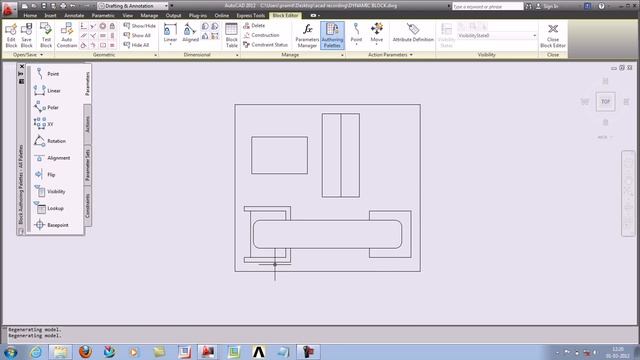Image resolution: width=640 pixels, height=360 pixels.
Task: Select the Rotation parameter in palette
Action: (x=50, y=141)
